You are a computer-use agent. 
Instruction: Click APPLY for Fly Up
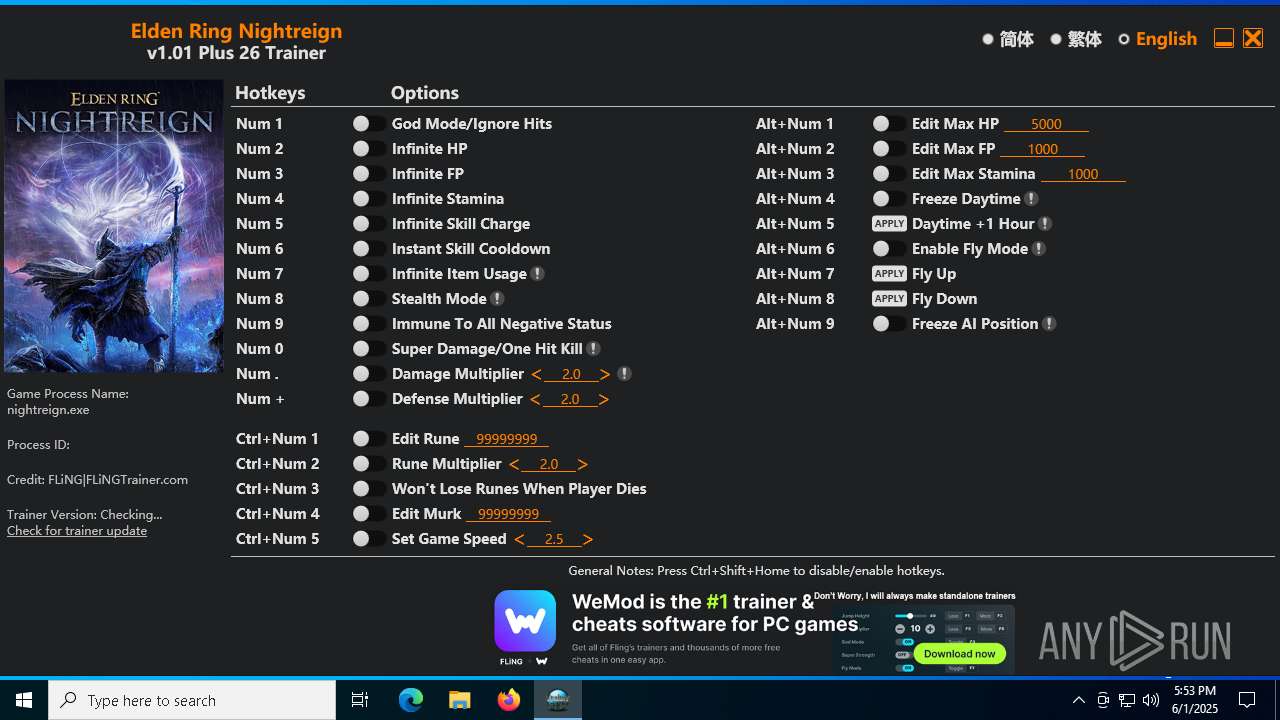click(889, 274)
